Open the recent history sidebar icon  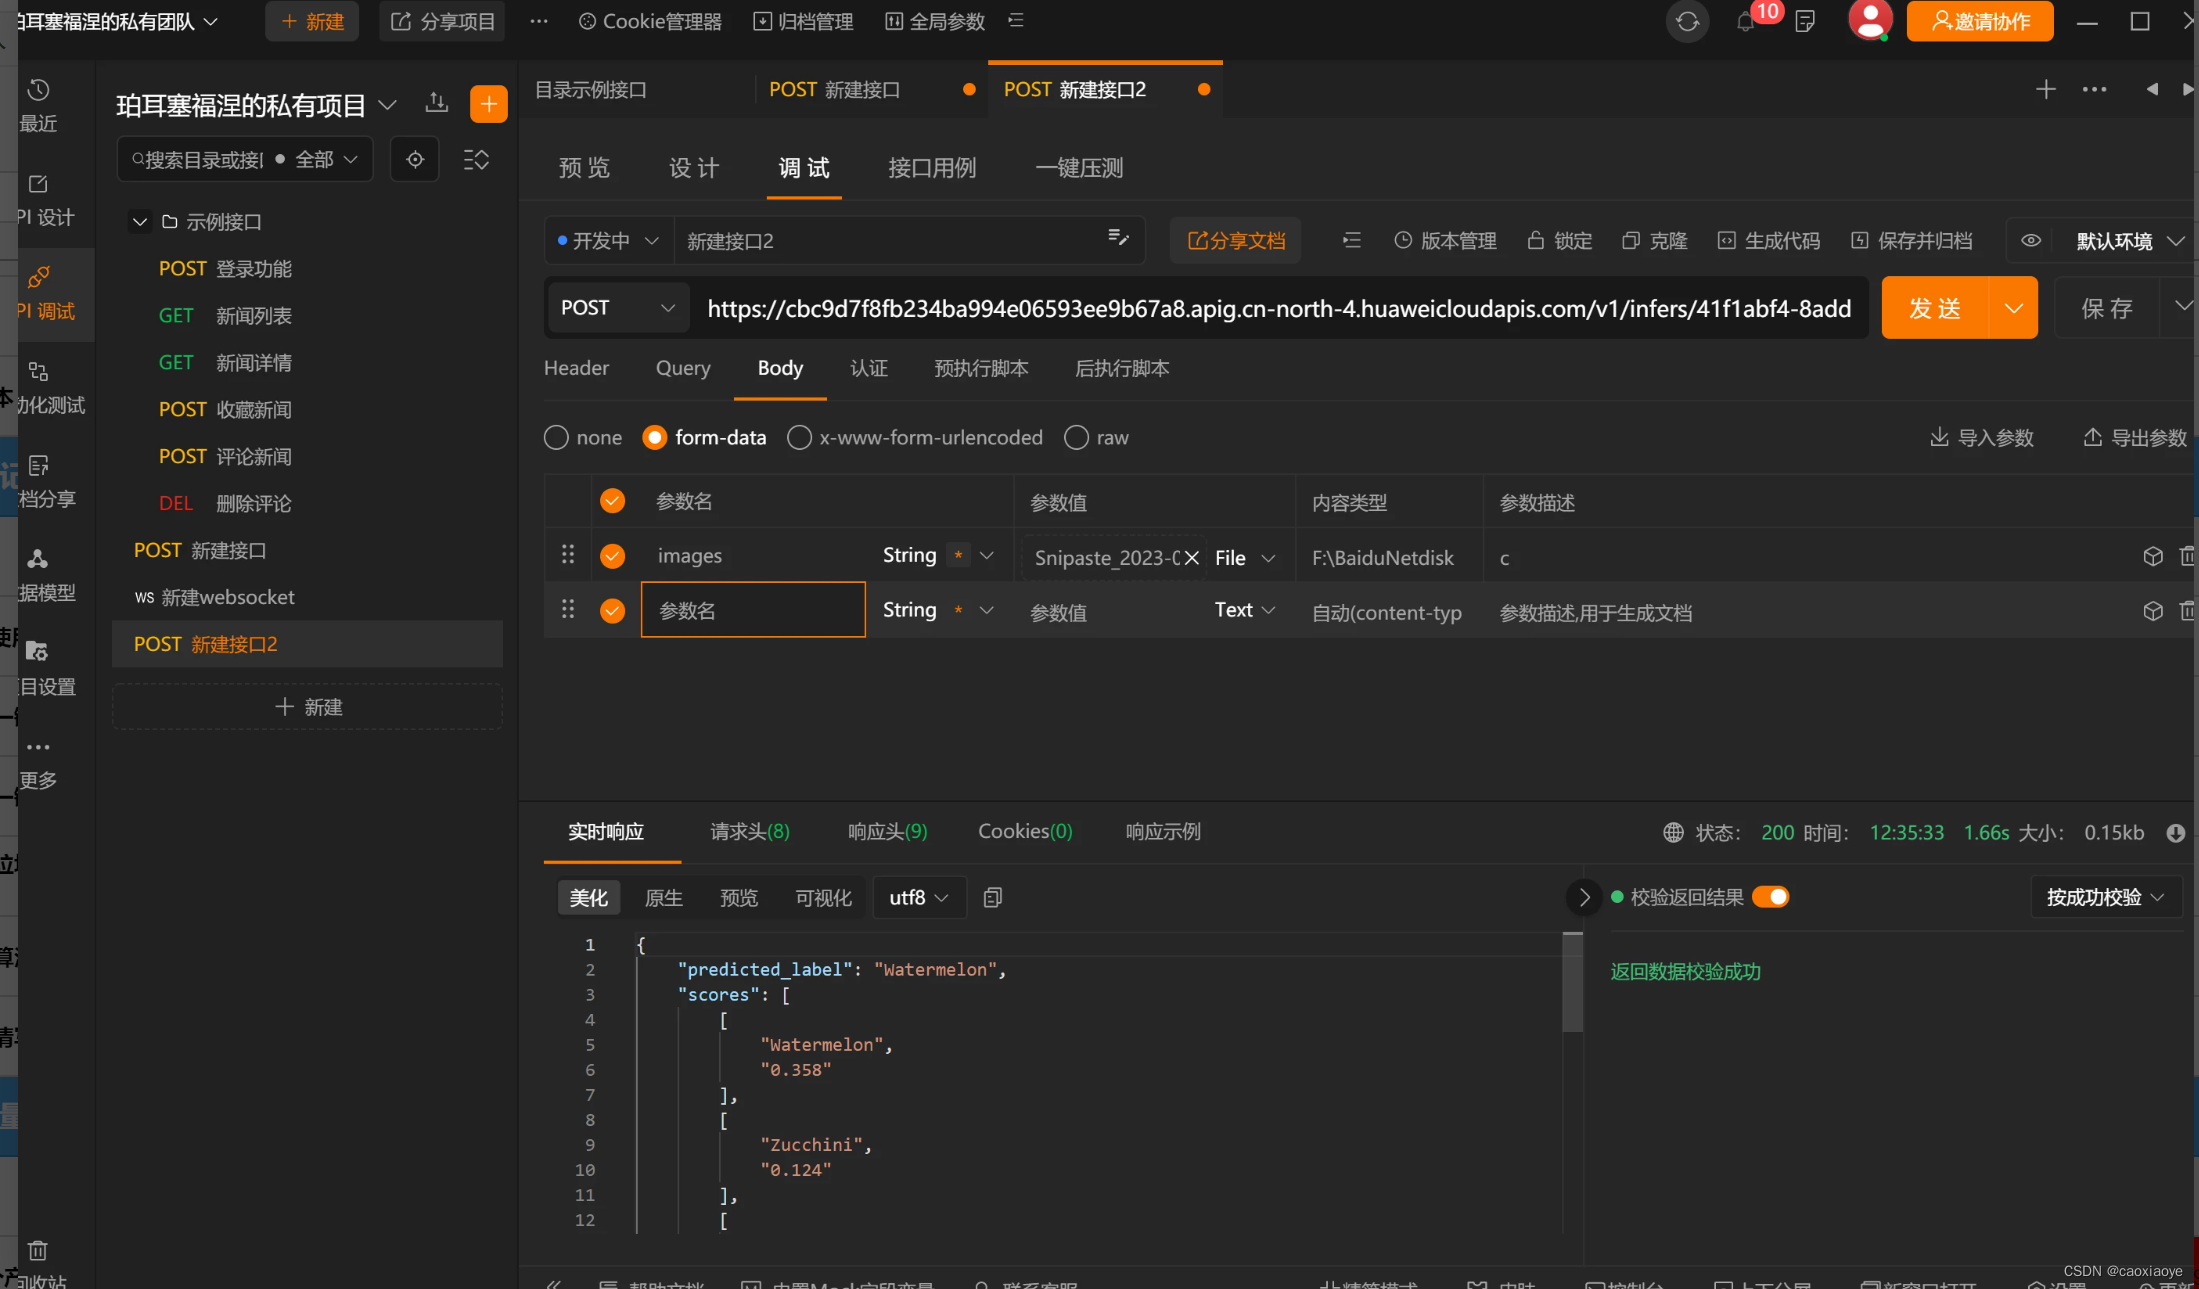[x=38, y=90]
